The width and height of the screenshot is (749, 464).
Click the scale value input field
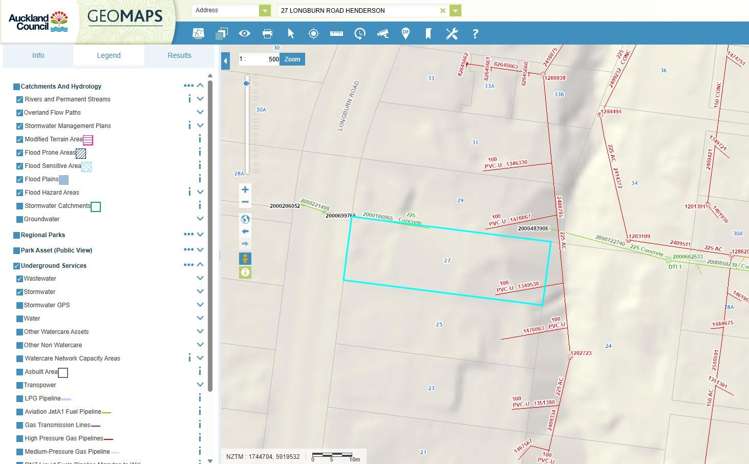[258, 59]
